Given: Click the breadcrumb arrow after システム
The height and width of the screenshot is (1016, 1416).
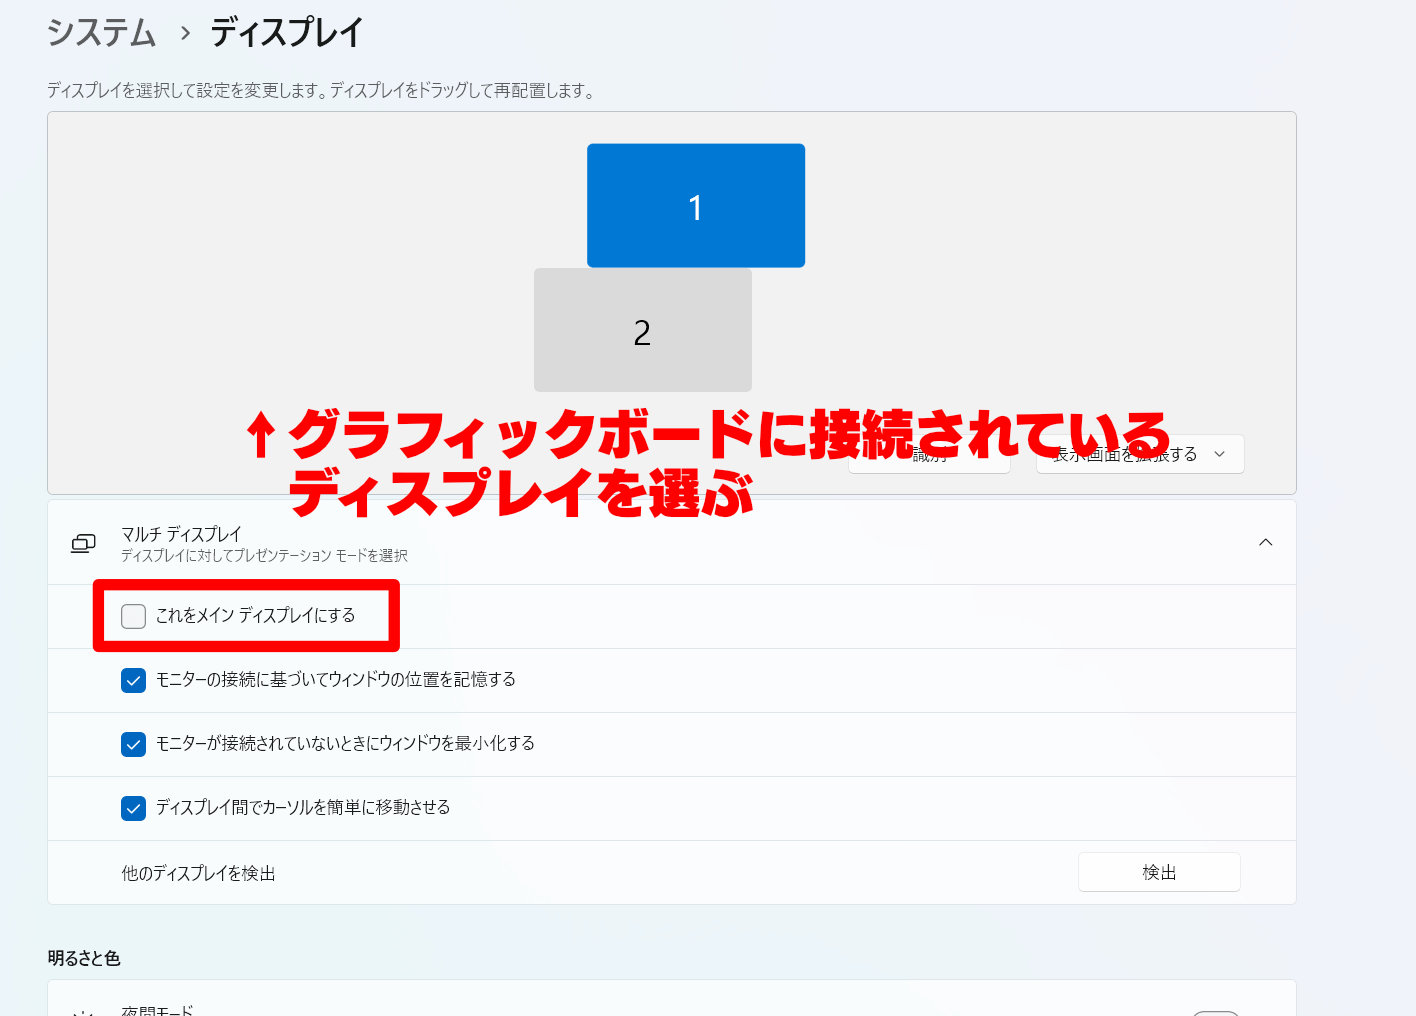Looking at the screenshot, I should point(185,33).
